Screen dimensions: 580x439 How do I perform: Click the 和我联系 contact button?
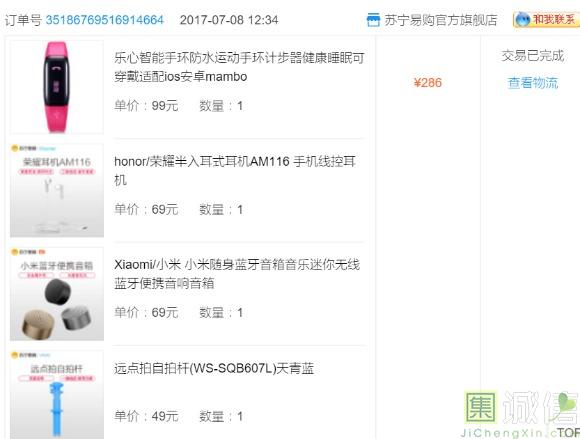click(x=546, y=20)
